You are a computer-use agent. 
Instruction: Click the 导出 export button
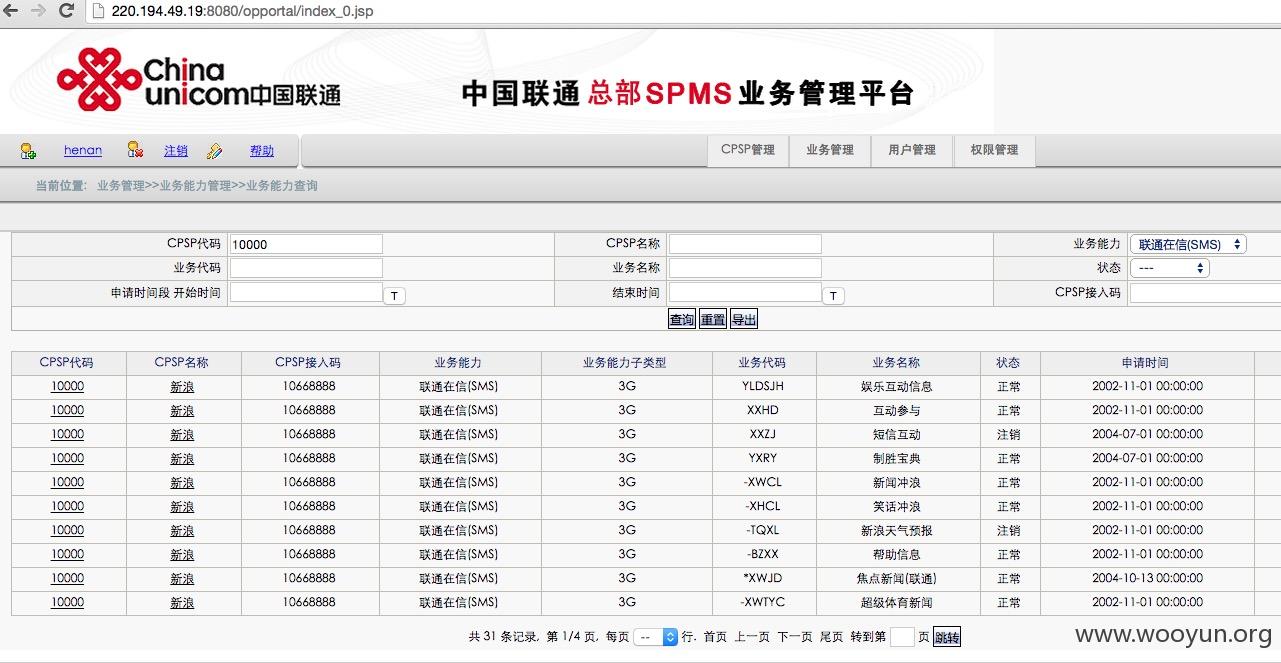(x=744, y=319)
